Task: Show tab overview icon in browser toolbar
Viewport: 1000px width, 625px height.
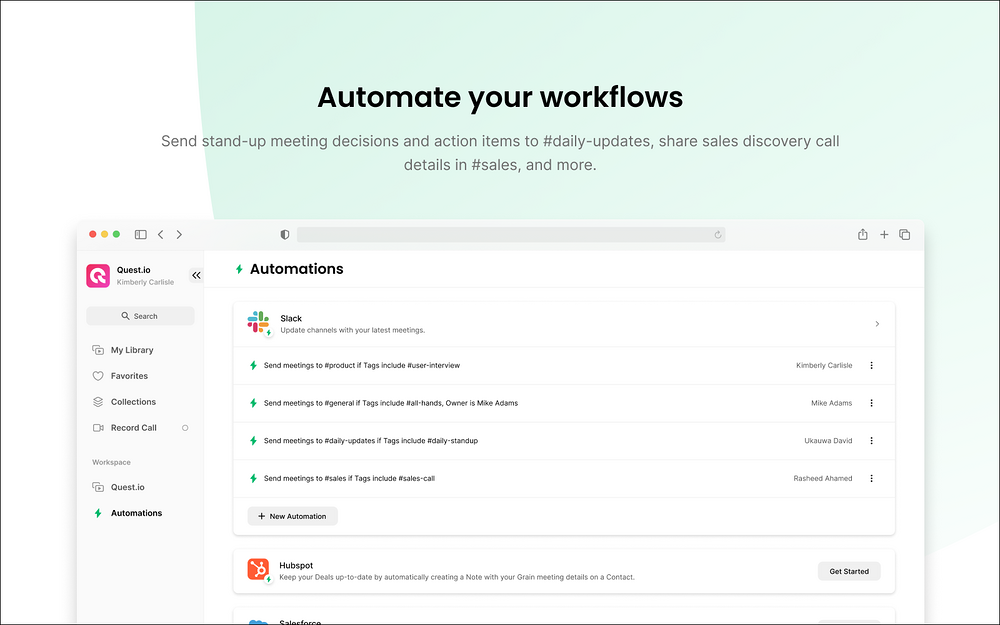Action: 904,235
